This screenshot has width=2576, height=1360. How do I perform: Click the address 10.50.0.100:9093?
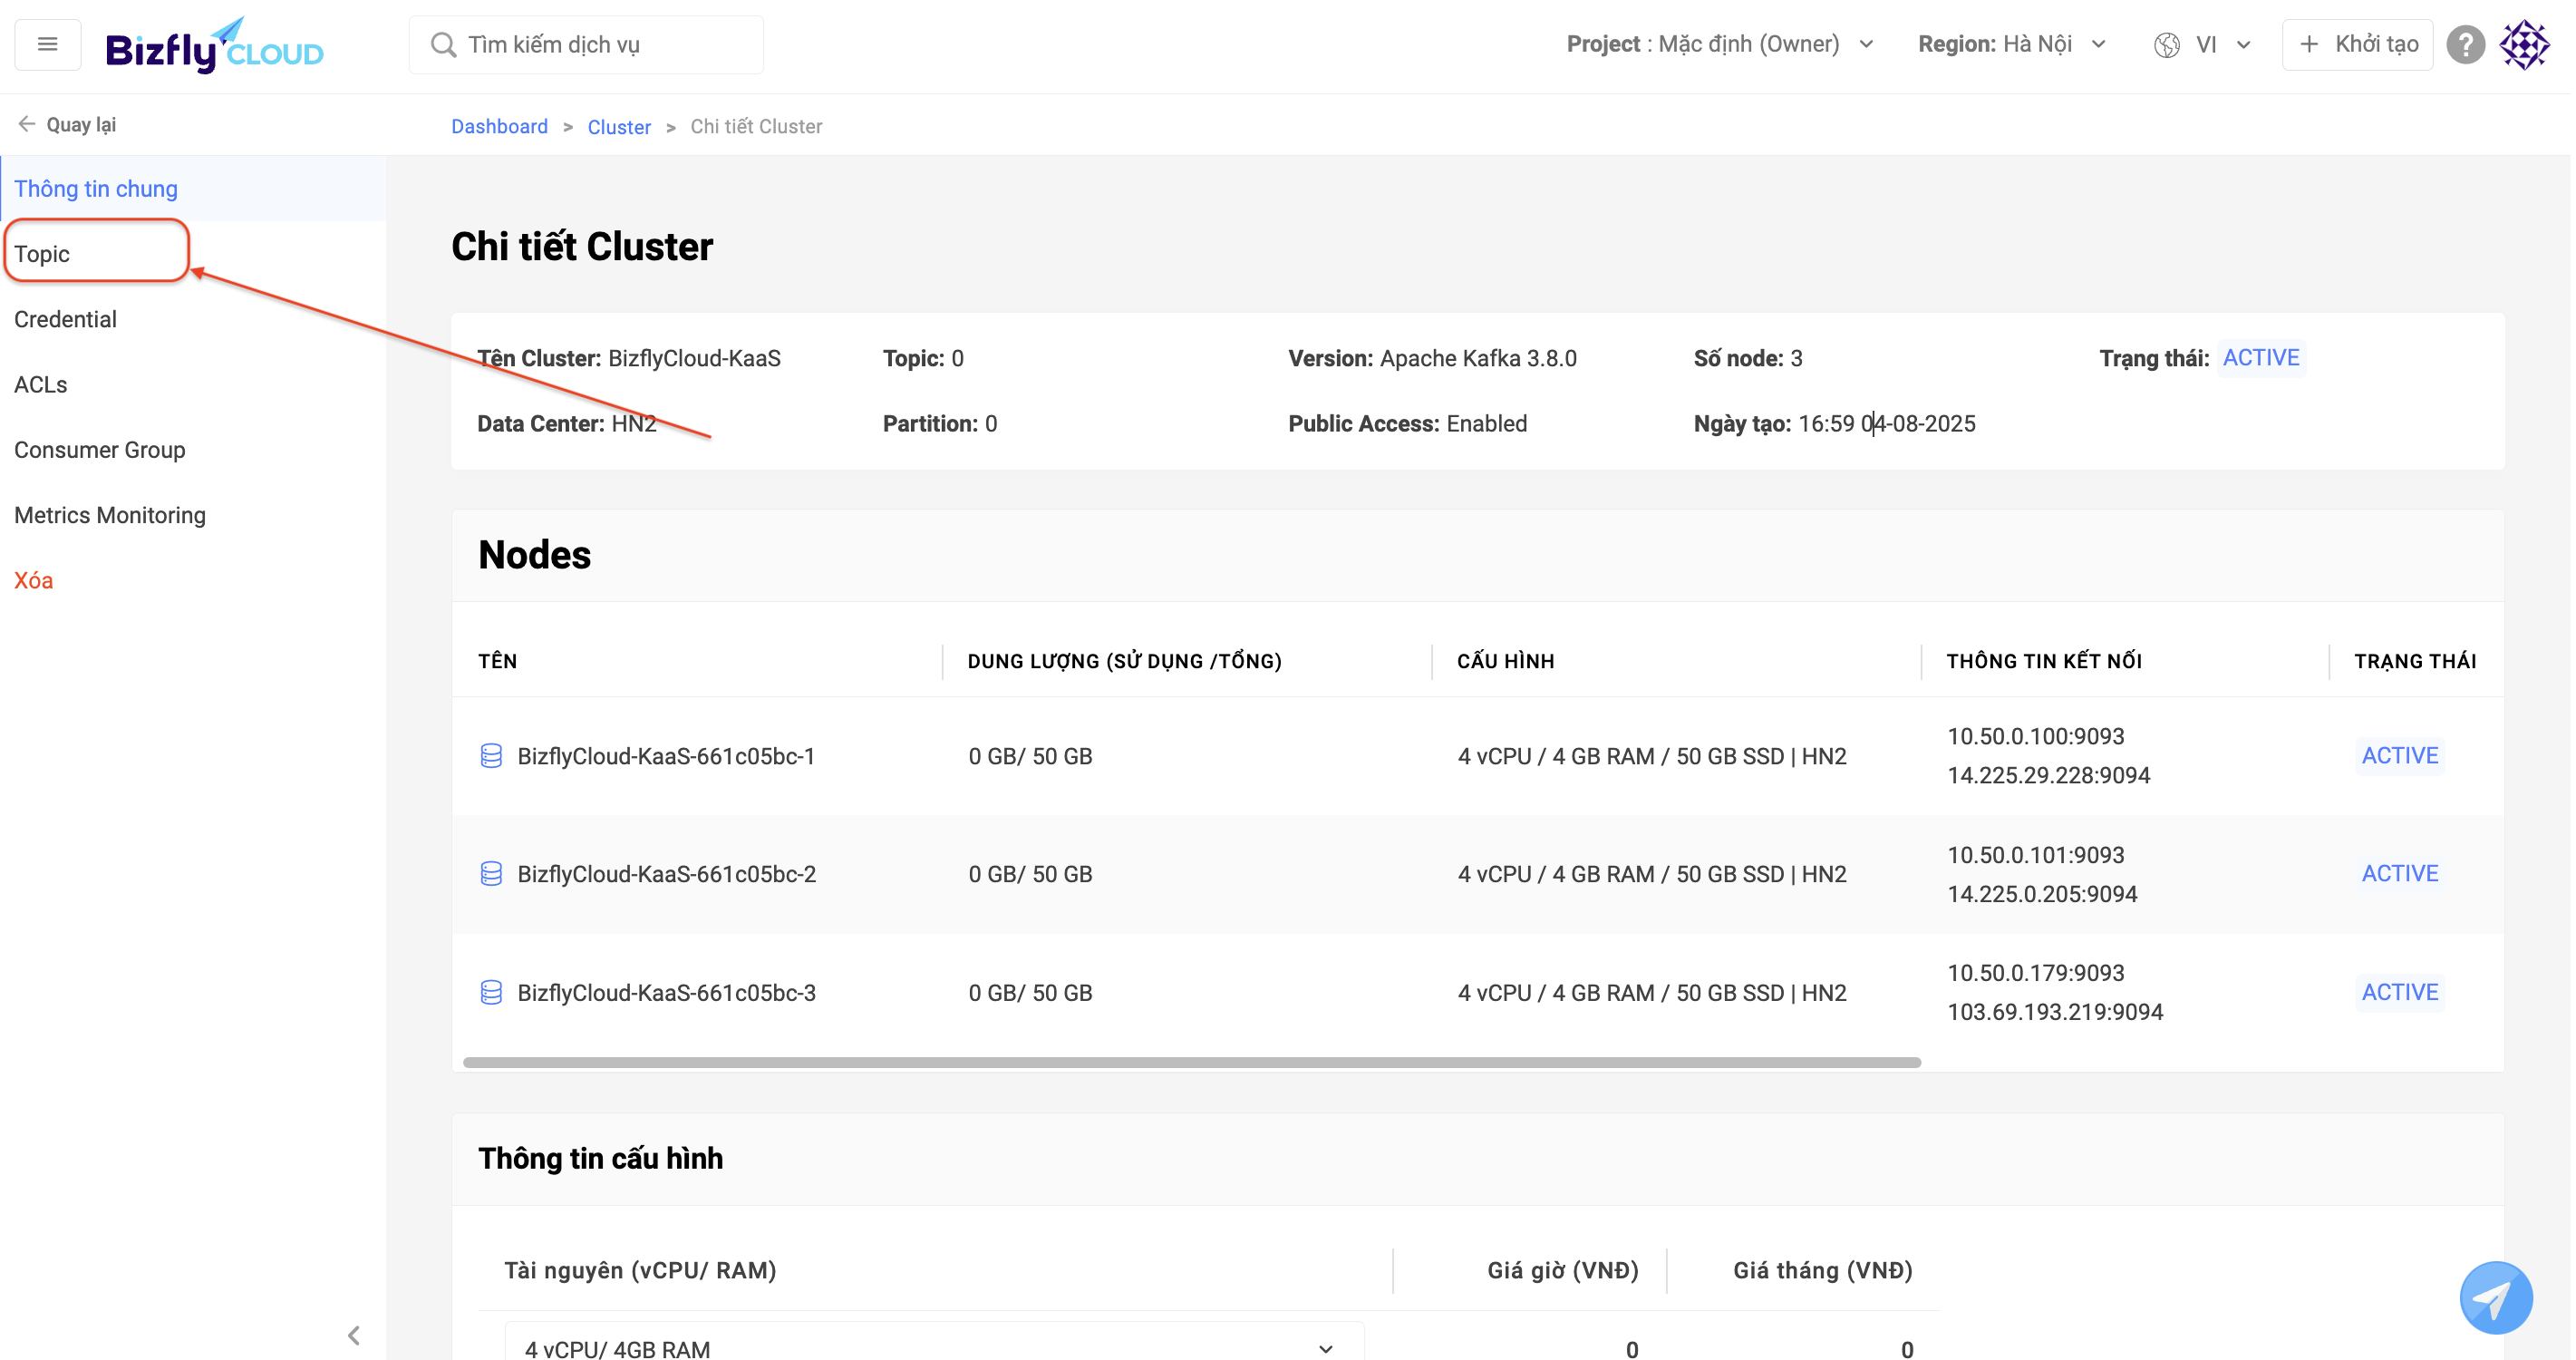coord(2035,736)
